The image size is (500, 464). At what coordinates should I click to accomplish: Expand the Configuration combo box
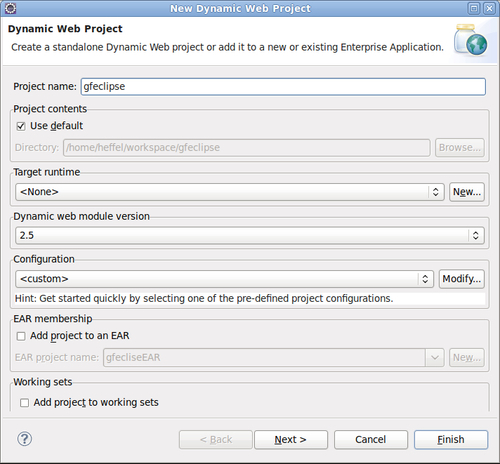(224, 279)
